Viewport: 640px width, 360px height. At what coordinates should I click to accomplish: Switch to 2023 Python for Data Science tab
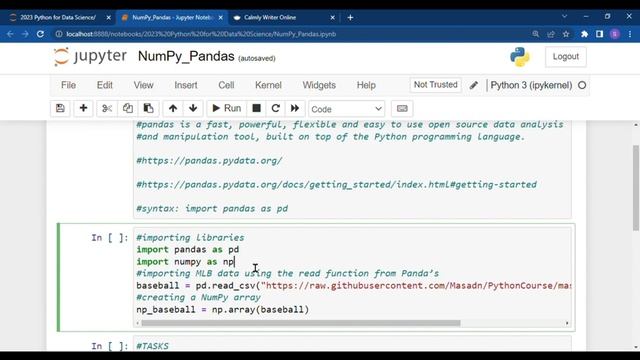click(x=57, y=18)
